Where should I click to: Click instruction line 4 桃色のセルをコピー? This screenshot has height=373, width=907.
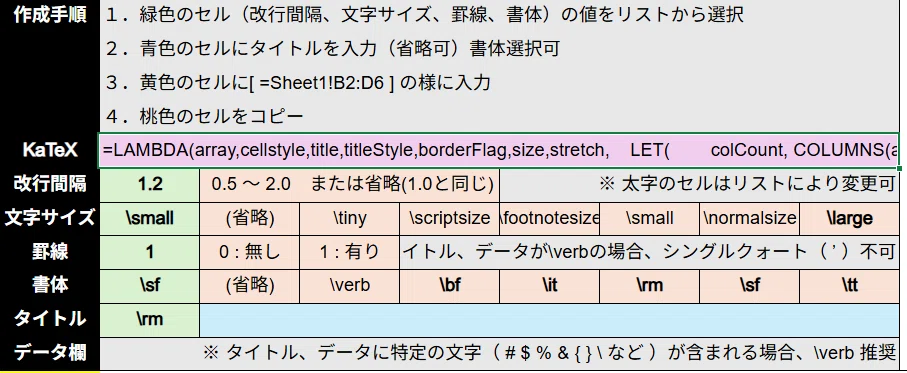pyautogui.click(x=205, y=117)
